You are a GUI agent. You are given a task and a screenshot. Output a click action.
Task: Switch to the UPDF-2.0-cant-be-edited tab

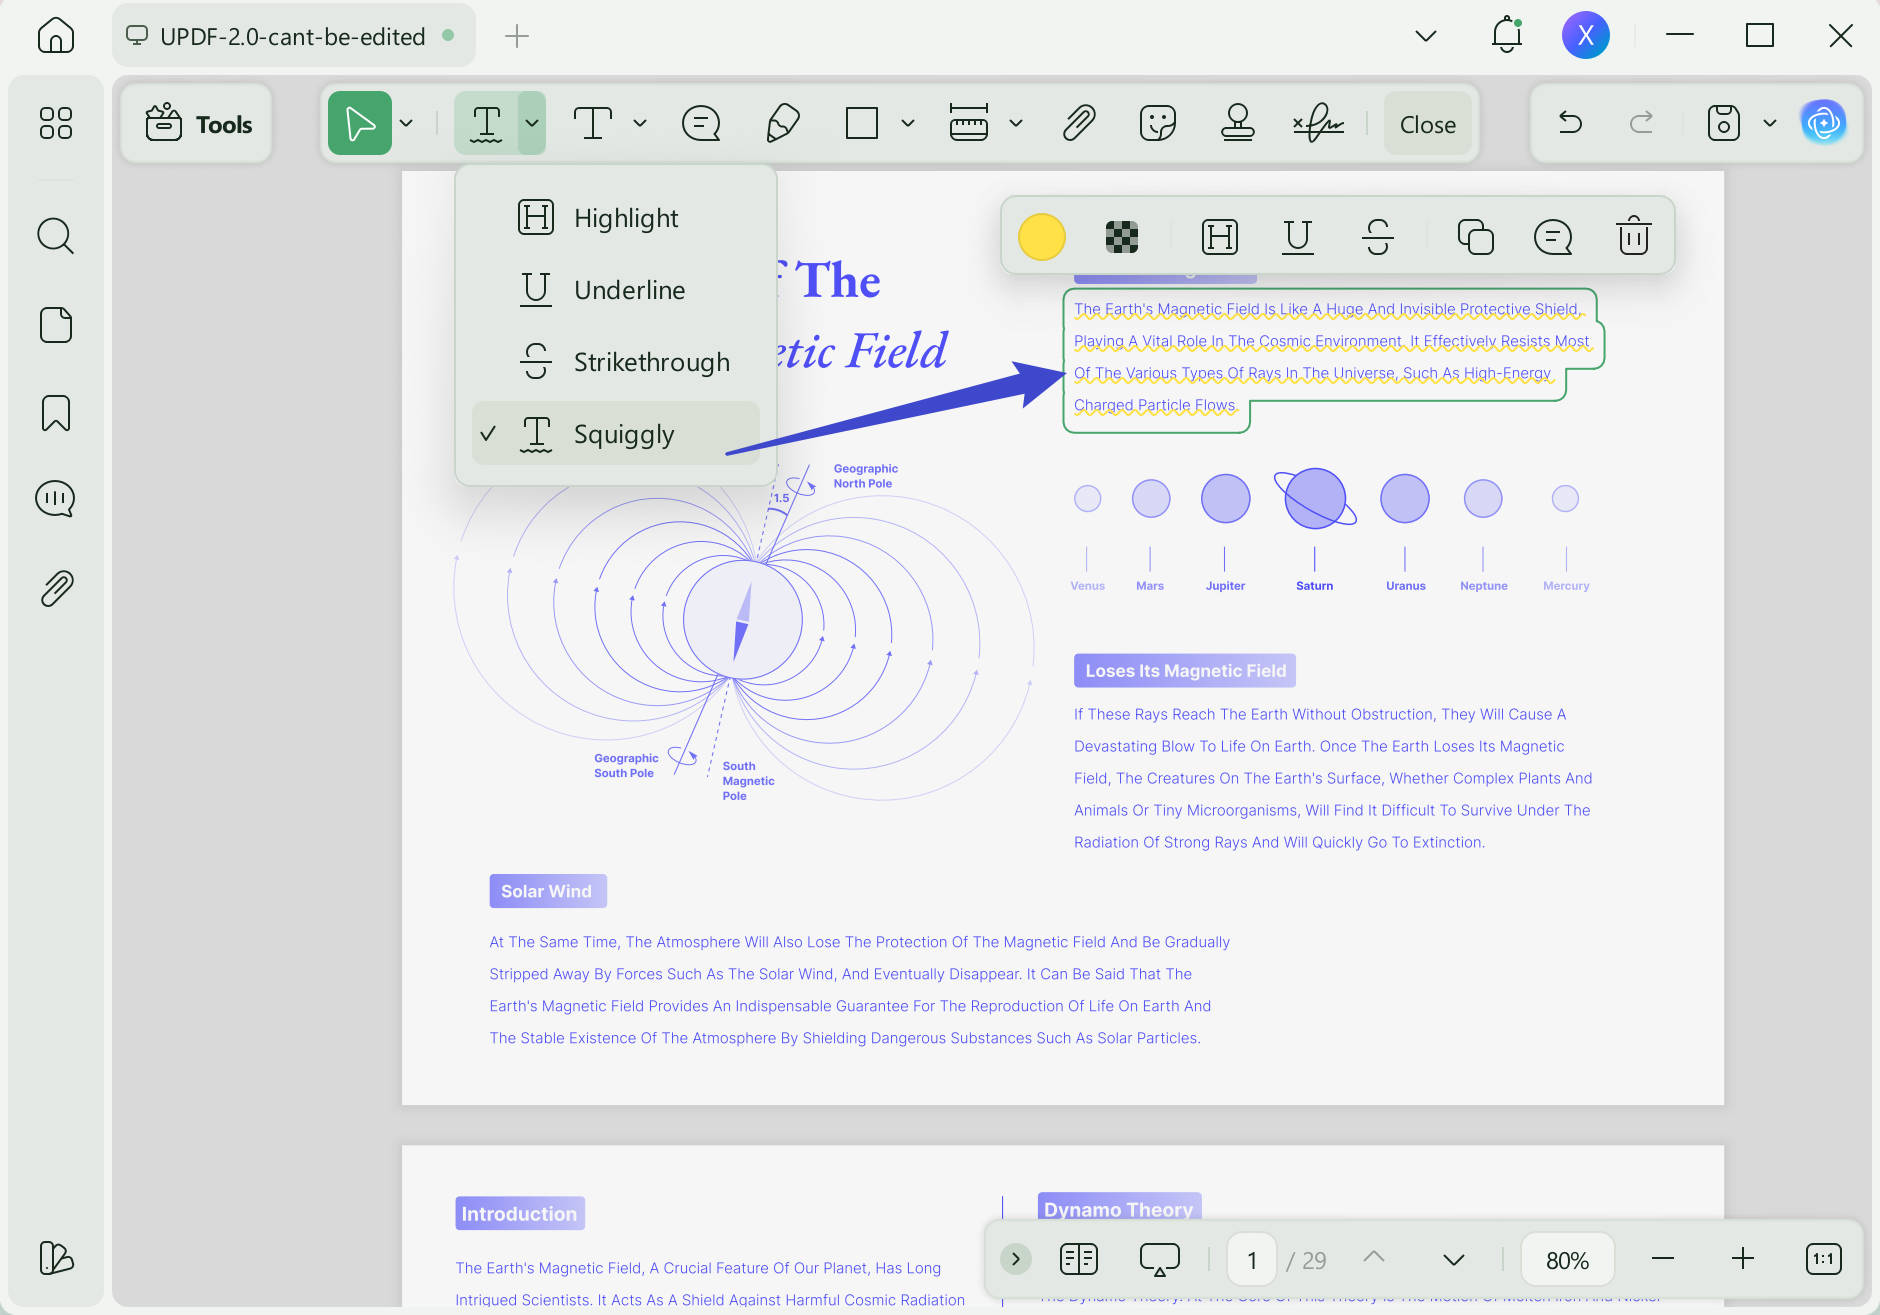pyautogui.click(x=293, y=36)
